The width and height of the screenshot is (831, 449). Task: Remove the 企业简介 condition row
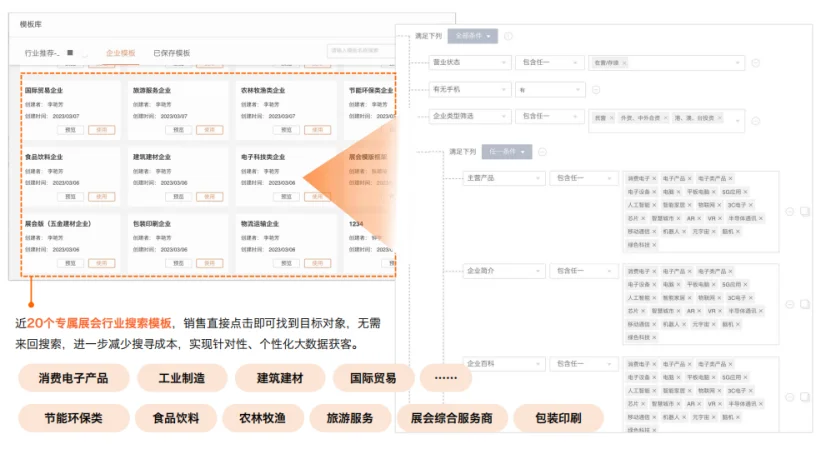(790, 304)
